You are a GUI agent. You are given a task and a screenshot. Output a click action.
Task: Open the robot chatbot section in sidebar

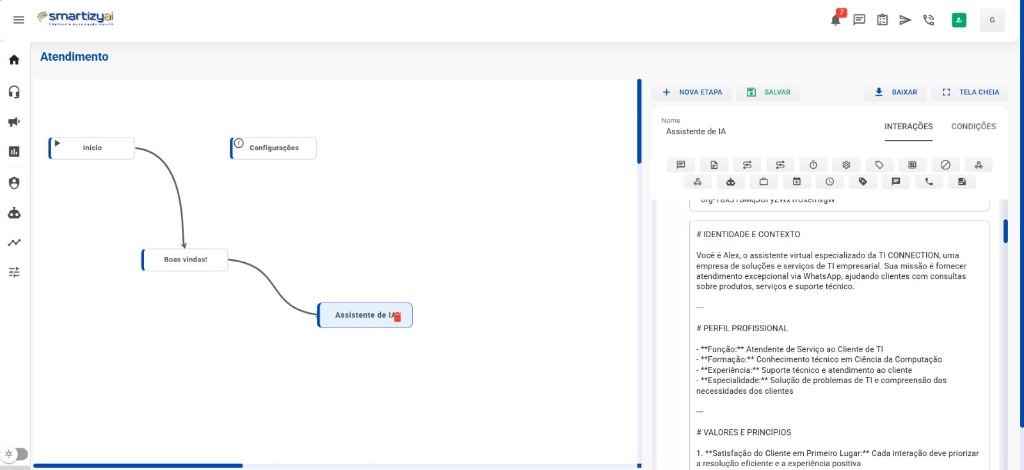pyautogui.click(x=14, y=213)
